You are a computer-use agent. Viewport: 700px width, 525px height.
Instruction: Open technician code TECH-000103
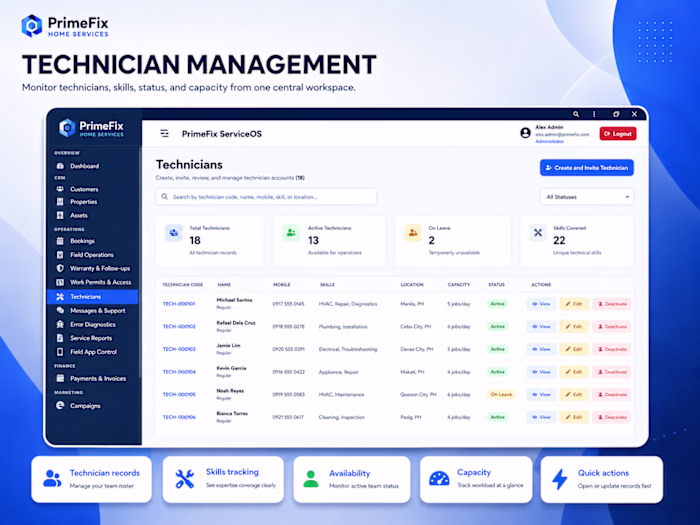tap(179, 349)
